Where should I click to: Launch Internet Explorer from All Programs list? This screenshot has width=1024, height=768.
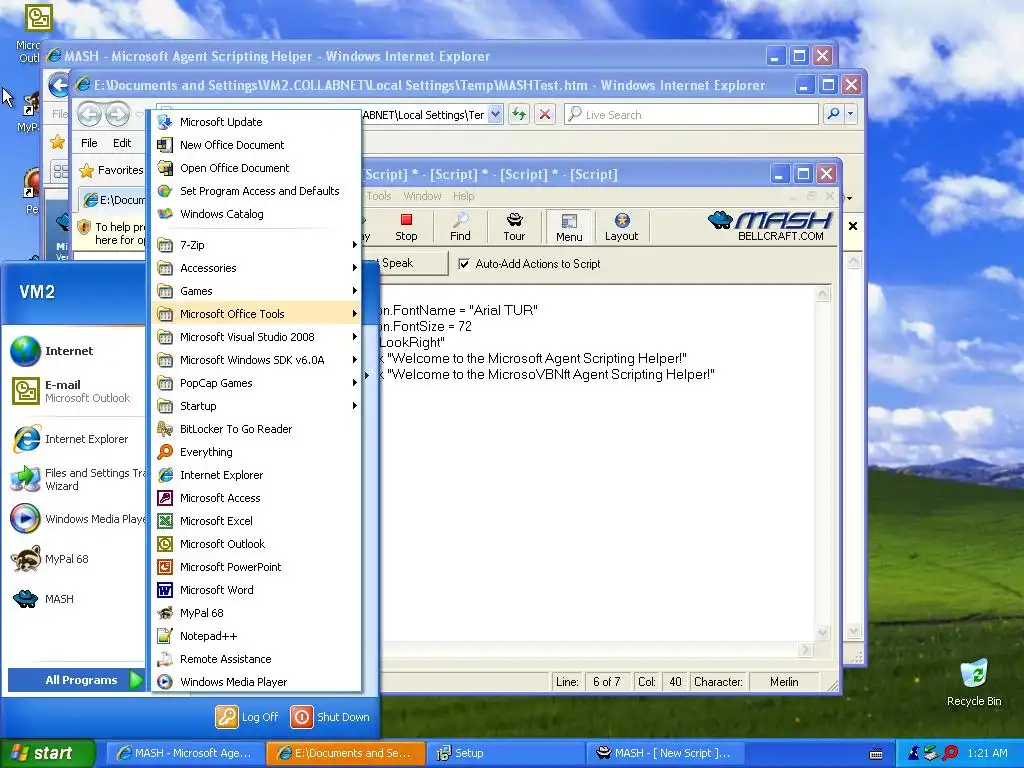(x=257, y=475)
